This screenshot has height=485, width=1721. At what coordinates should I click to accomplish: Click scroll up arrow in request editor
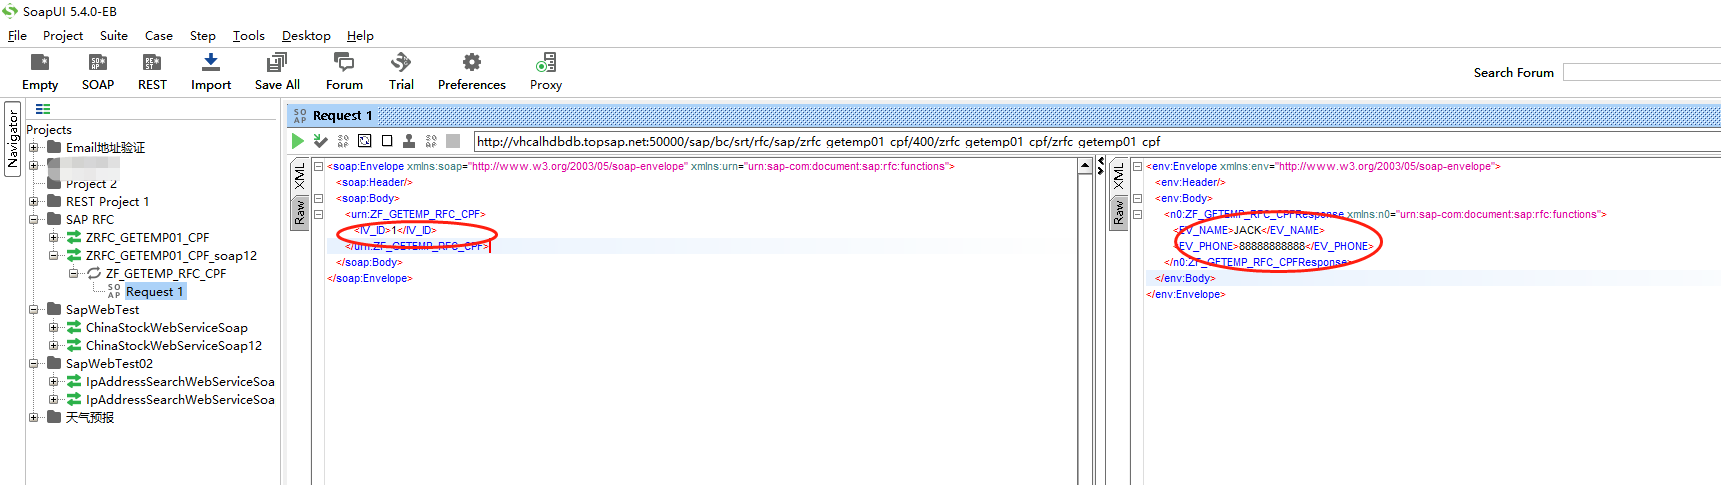(1085, 168)
